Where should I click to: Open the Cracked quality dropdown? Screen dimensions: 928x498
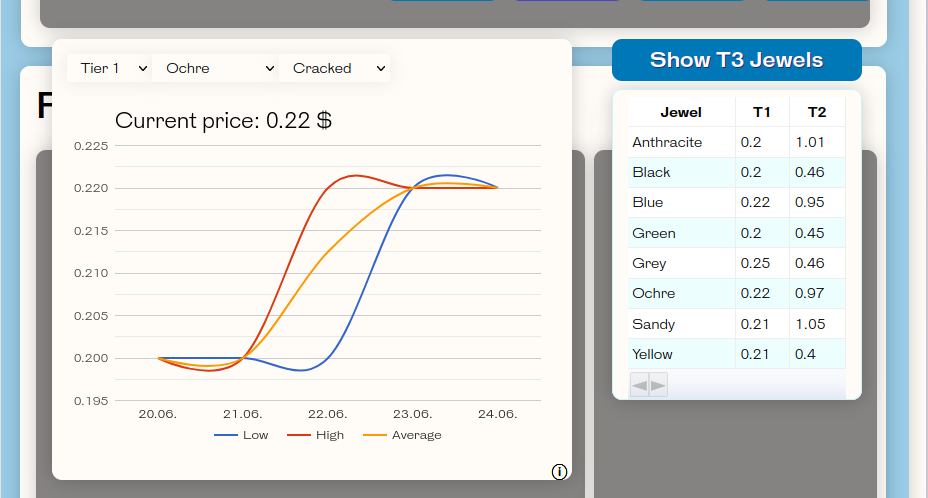337,68
